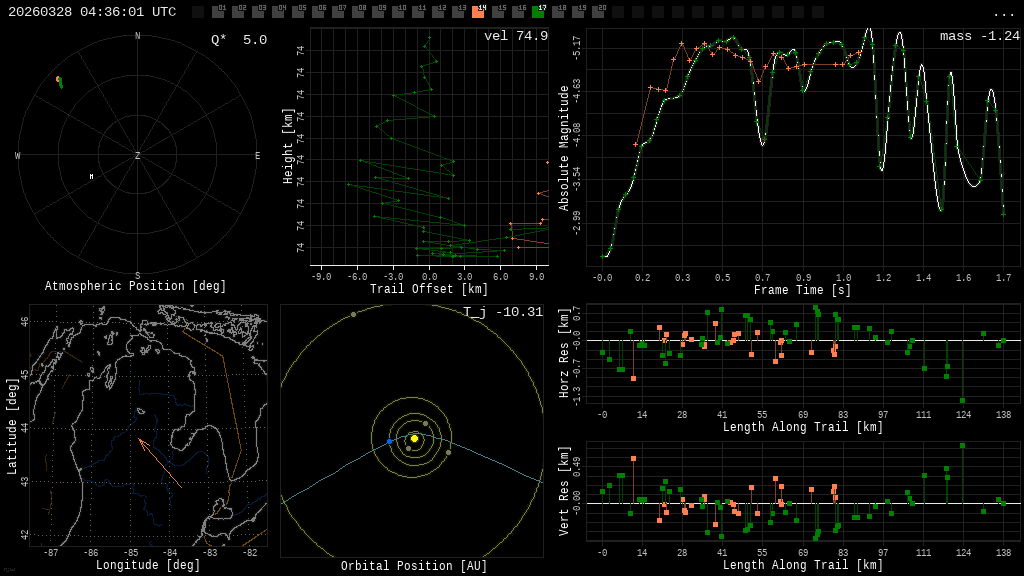Viewport: 1024px width, 576px height.
Task: Select the blue Earth dot on the orbit
Action: point(390,441)
